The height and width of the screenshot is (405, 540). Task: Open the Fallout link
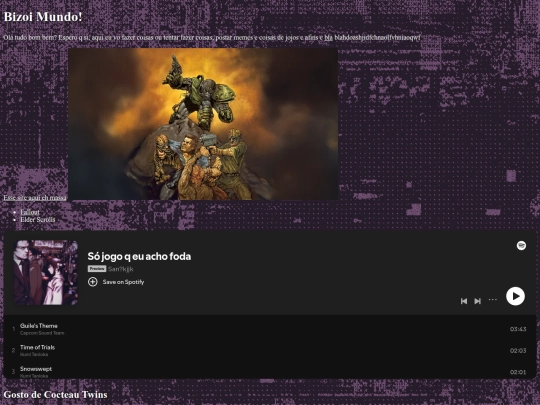point(30,212)
